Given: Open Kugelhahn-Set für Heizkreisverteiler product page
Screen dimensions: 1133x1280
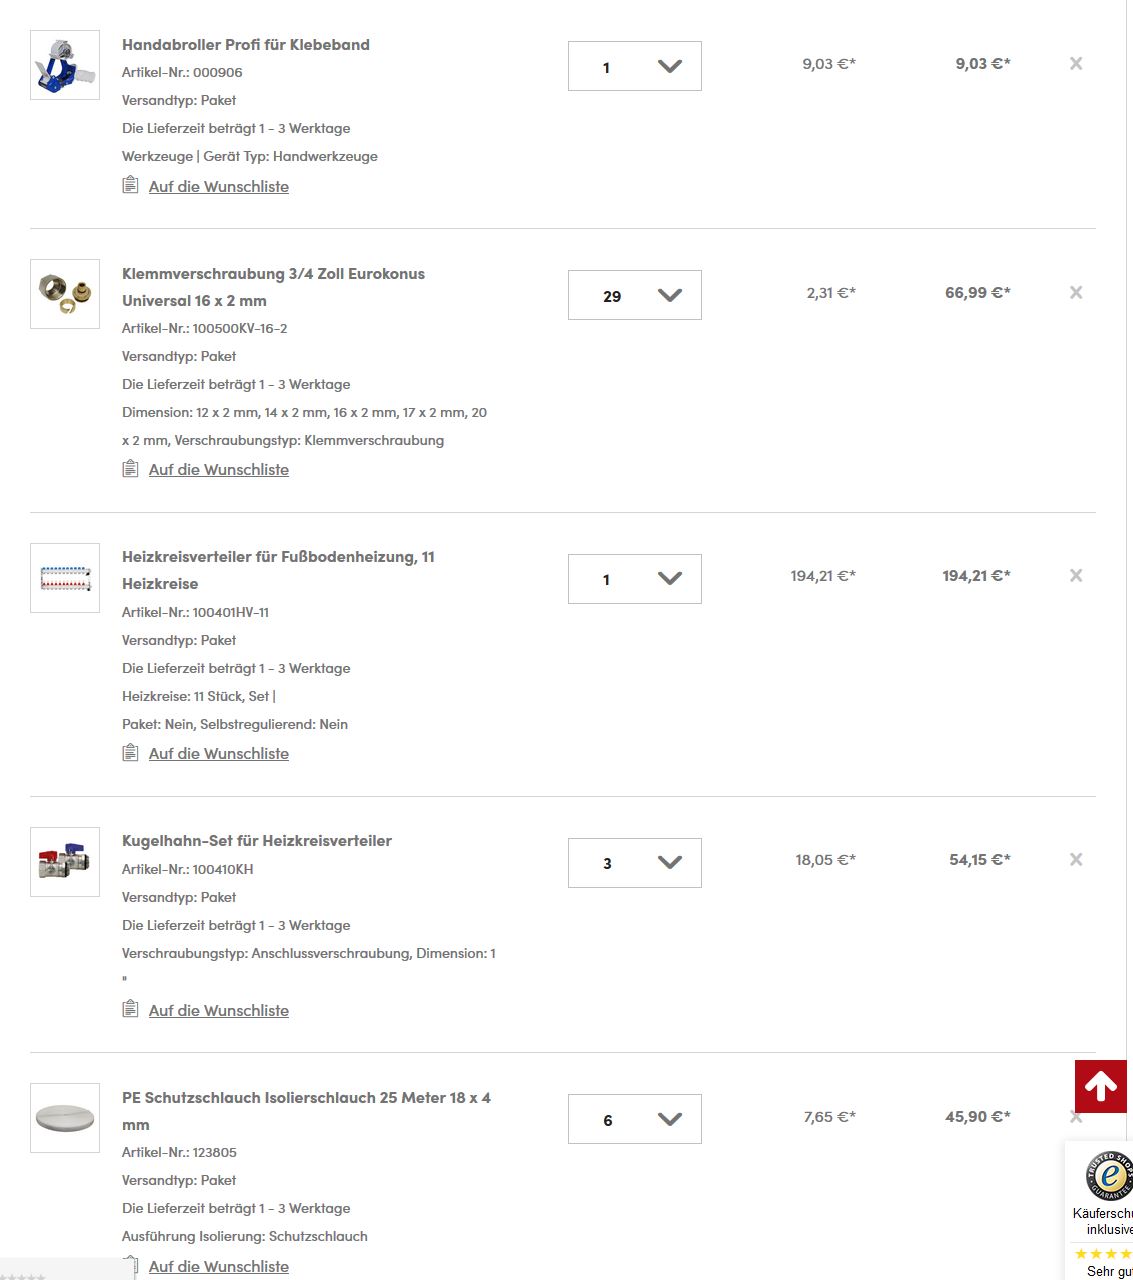Looking at the screenshot, I should click(x=257, y=840).
